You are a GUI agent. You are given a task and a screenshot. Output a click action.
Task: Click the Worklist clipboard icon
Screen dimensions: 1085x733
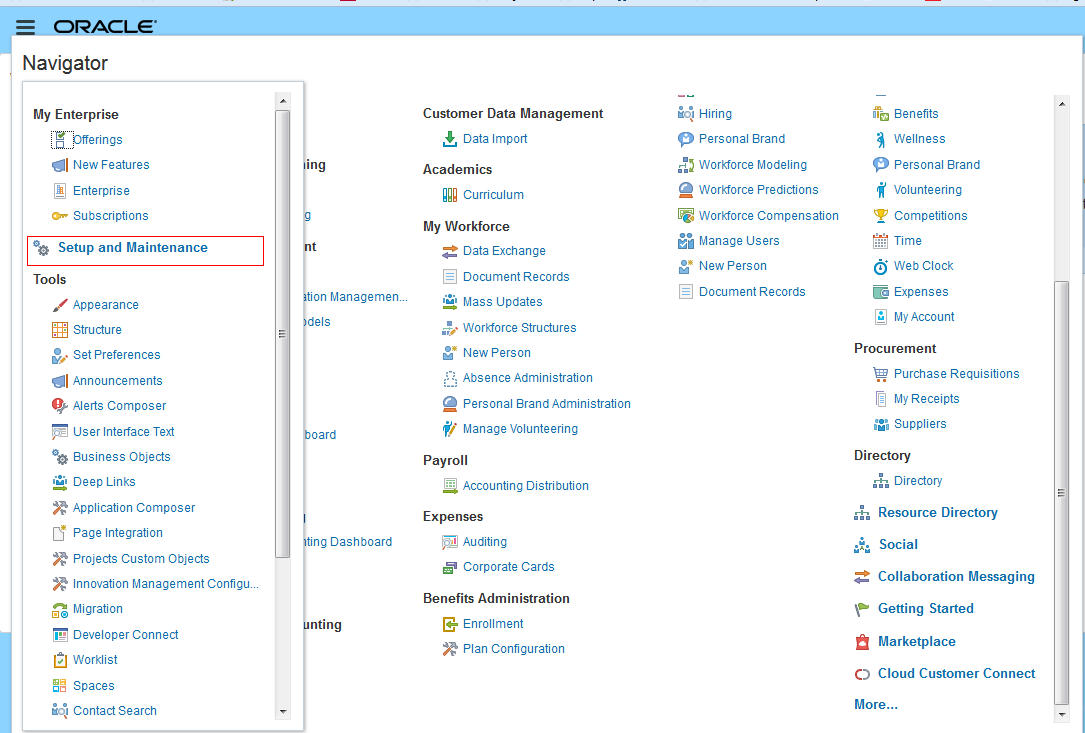pos(60,660)
